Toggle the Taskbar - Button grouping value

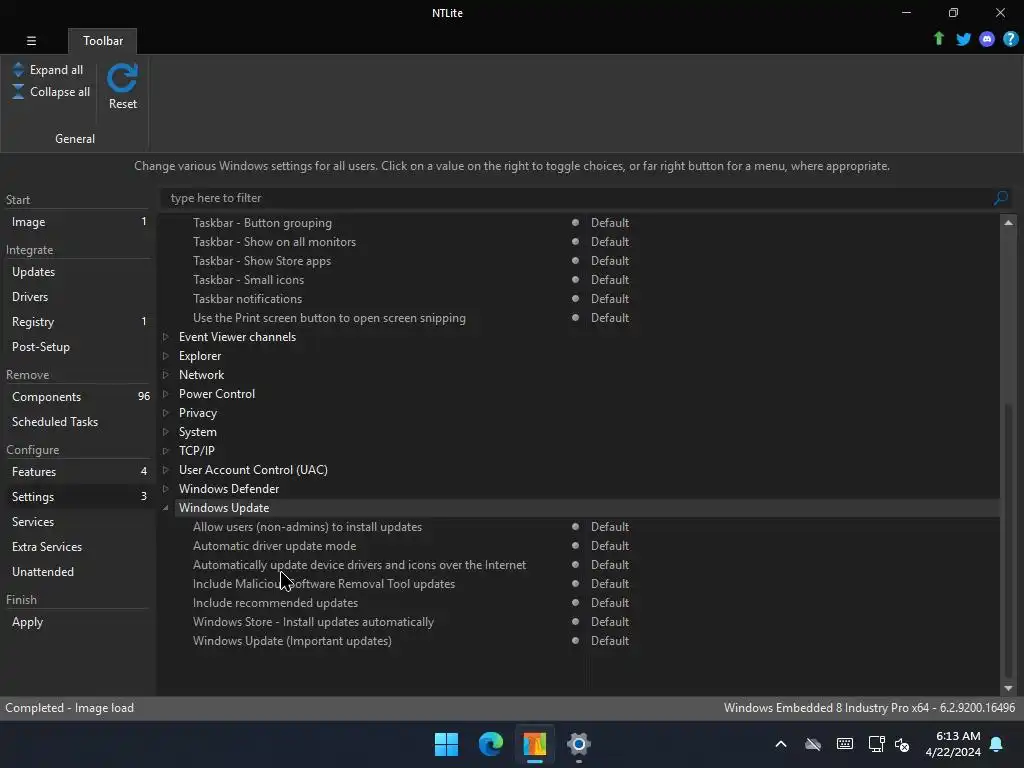click(609, 223)
